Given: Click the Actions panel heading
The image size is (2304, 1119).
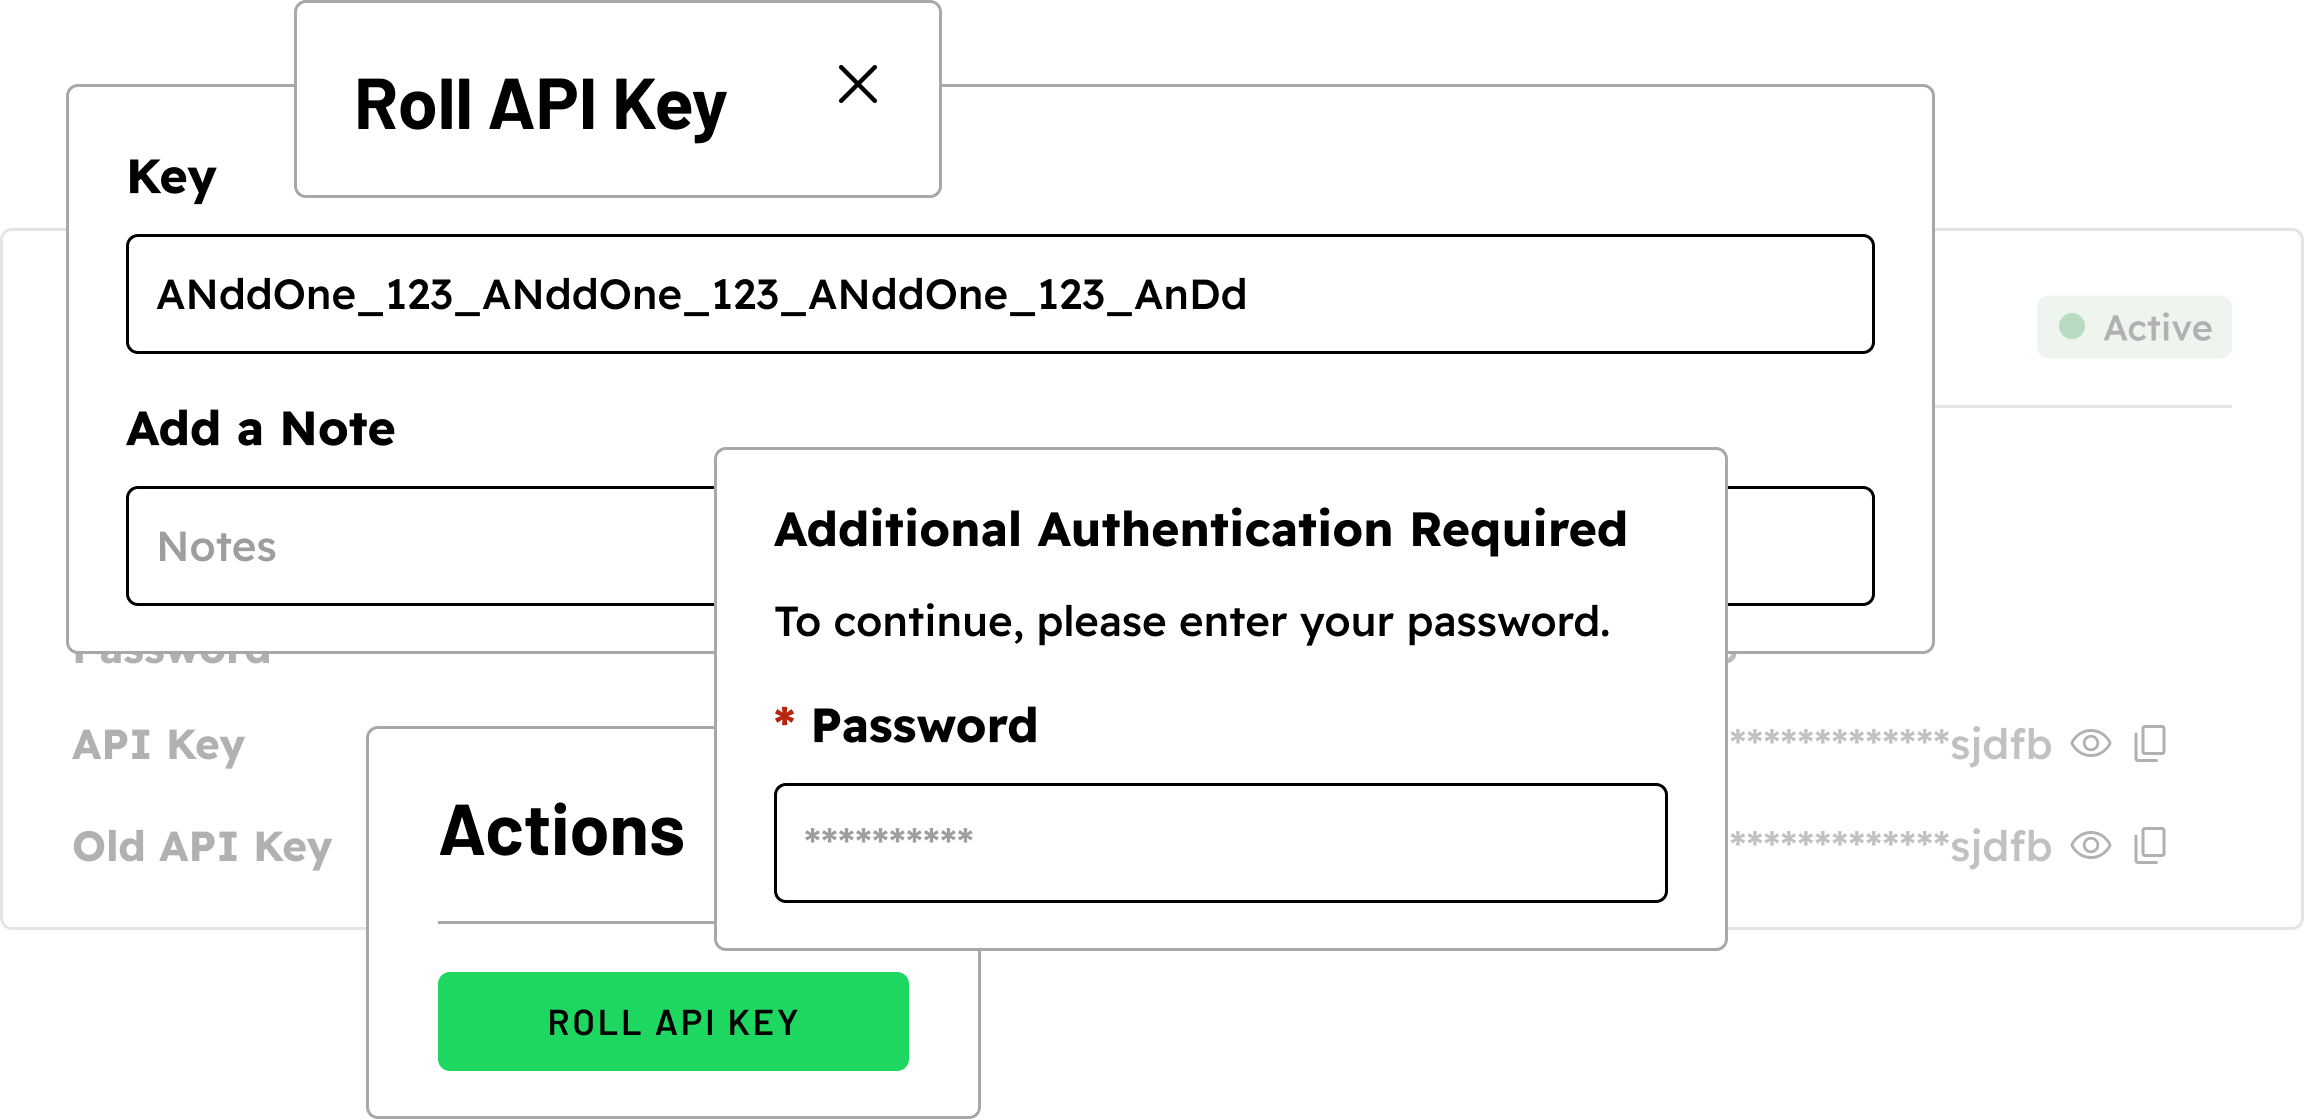Looking at the screenshot, I should [x=562, y=832].
